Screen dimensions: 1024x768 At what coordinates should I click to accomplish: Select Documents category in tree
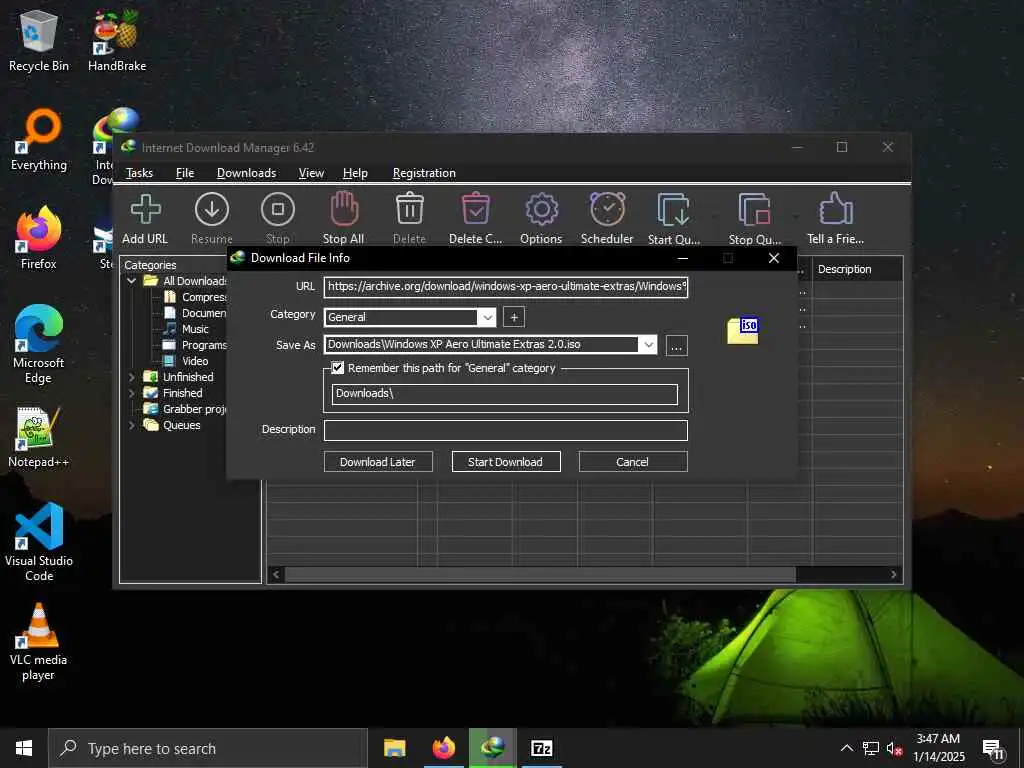pyautogui.click(x=195, y=313)
